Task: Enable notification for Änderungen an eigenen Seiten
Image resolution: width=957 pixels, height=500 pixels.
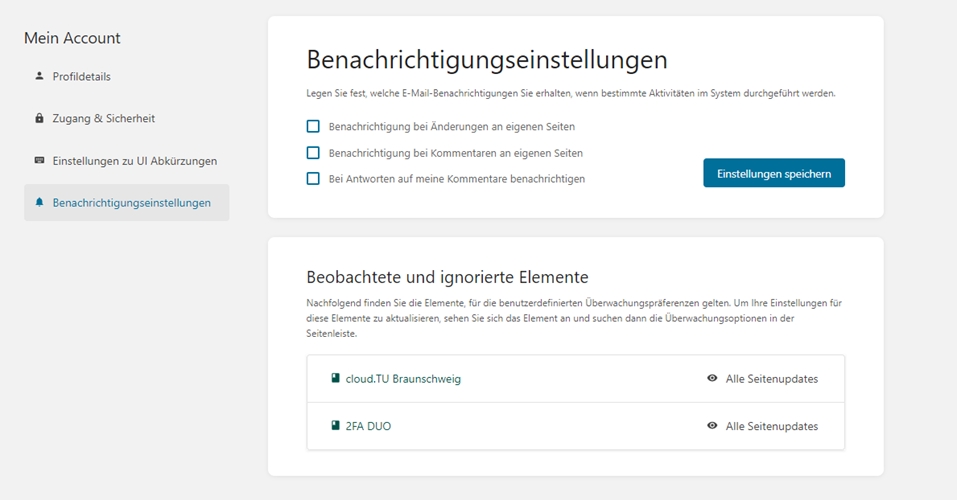Action: [313, 127]
